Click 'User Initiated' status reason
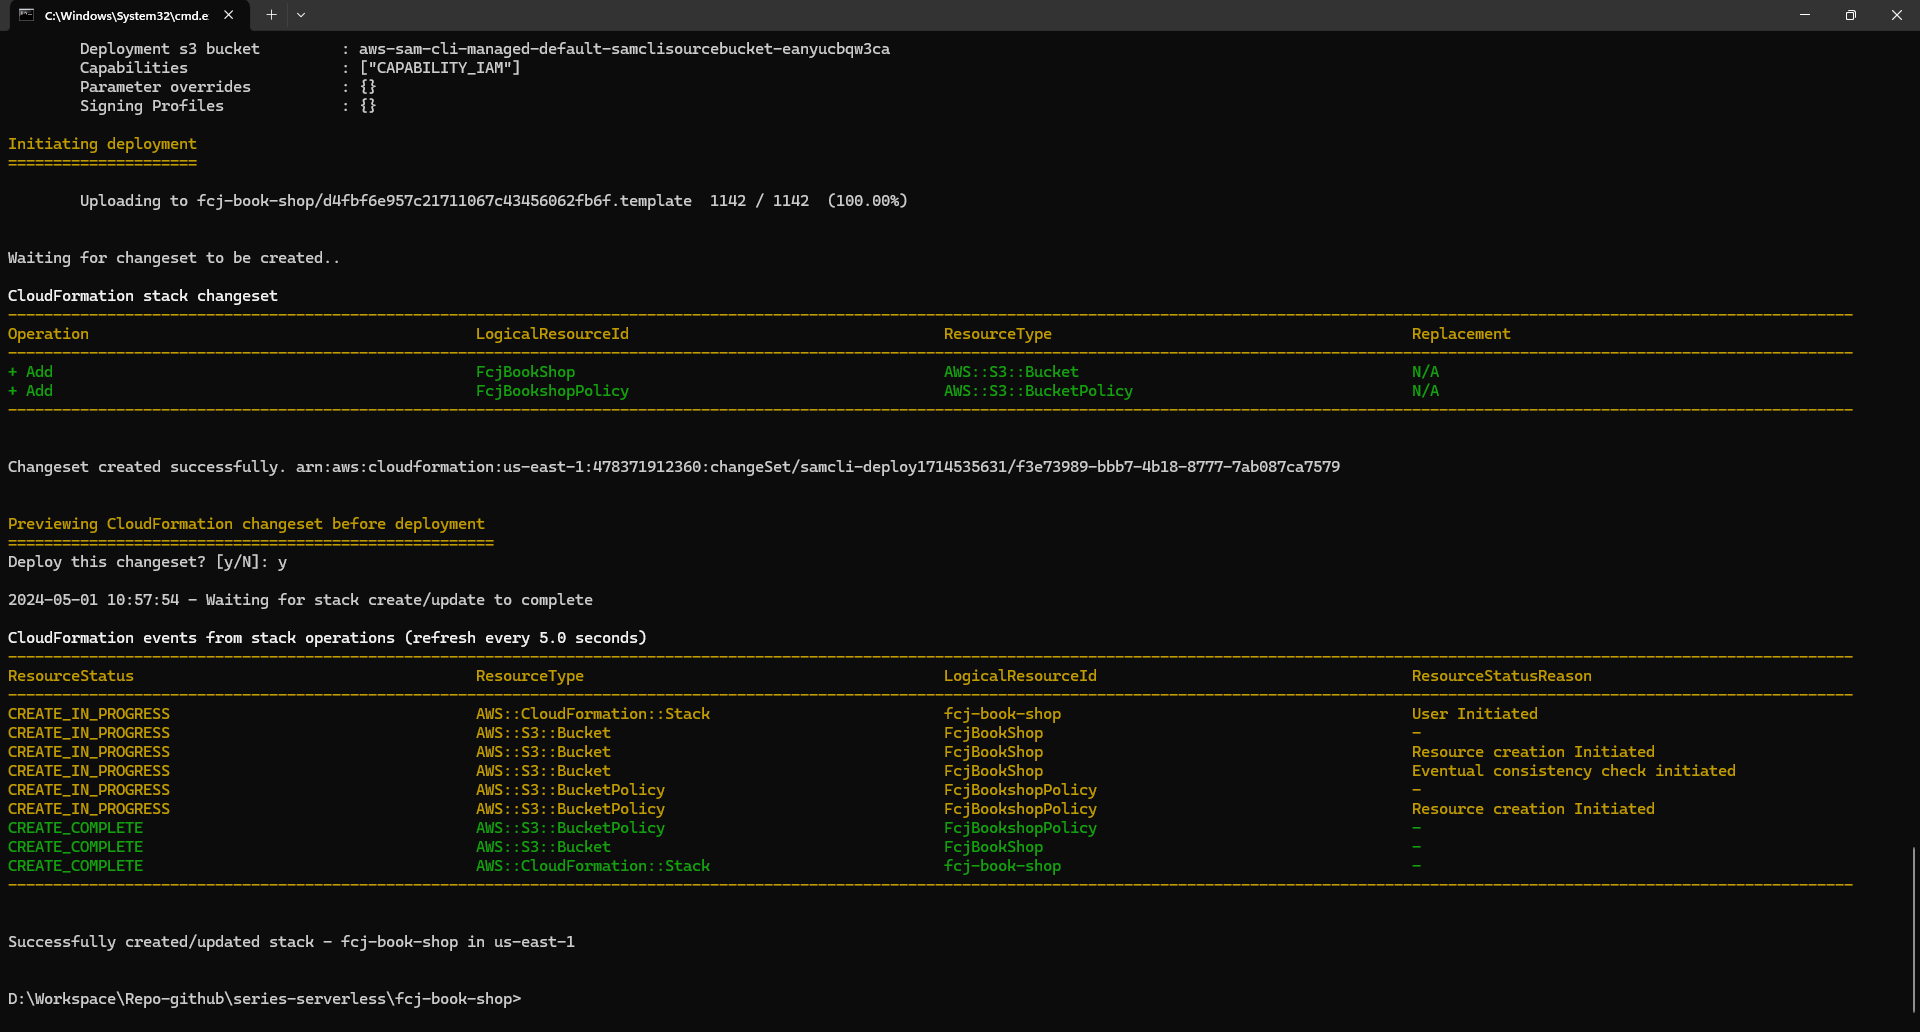This screenshot has height=1032, width=1920. pos(1475,714)
